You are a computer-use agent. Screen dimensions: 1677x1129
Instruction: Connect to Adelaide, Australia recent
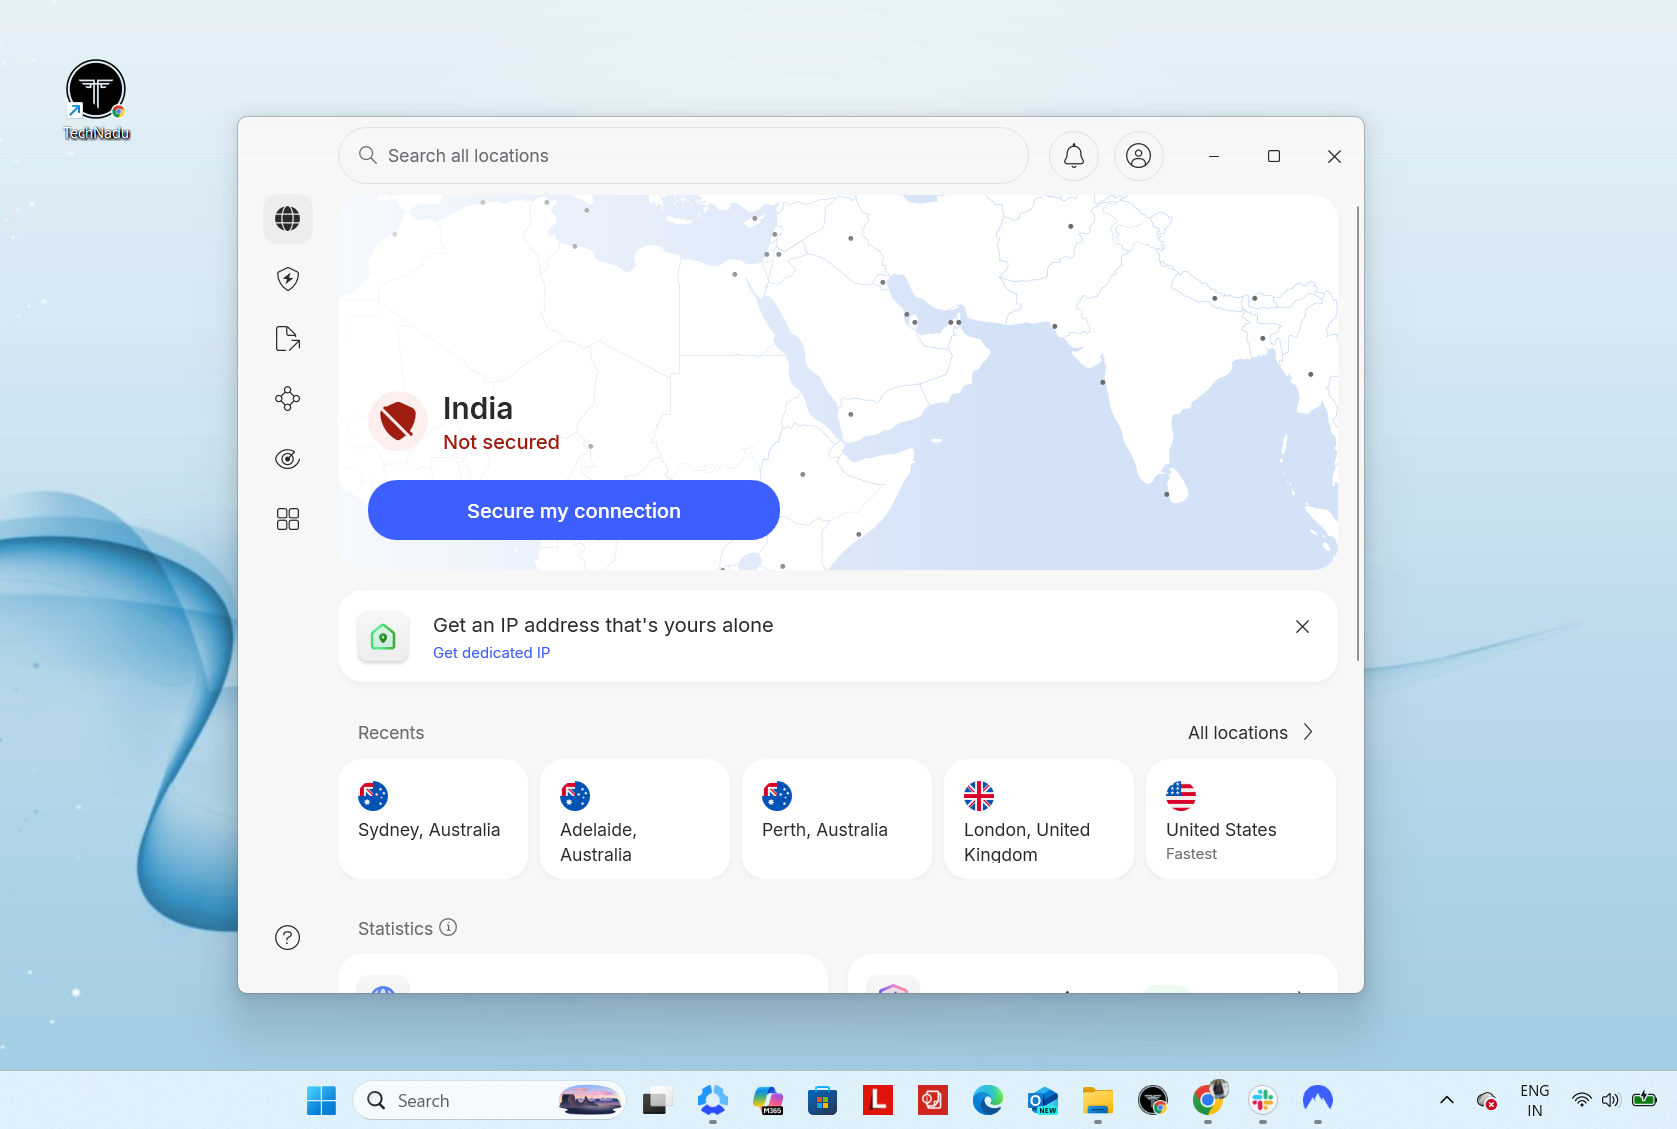pyautogui.click(x=635, y=819)
